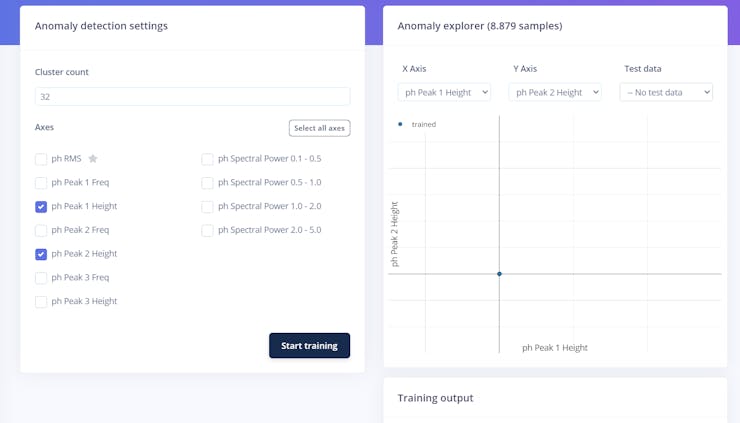
Task: Enable the ph RMS axis checkbox
Action: (41, 159)
